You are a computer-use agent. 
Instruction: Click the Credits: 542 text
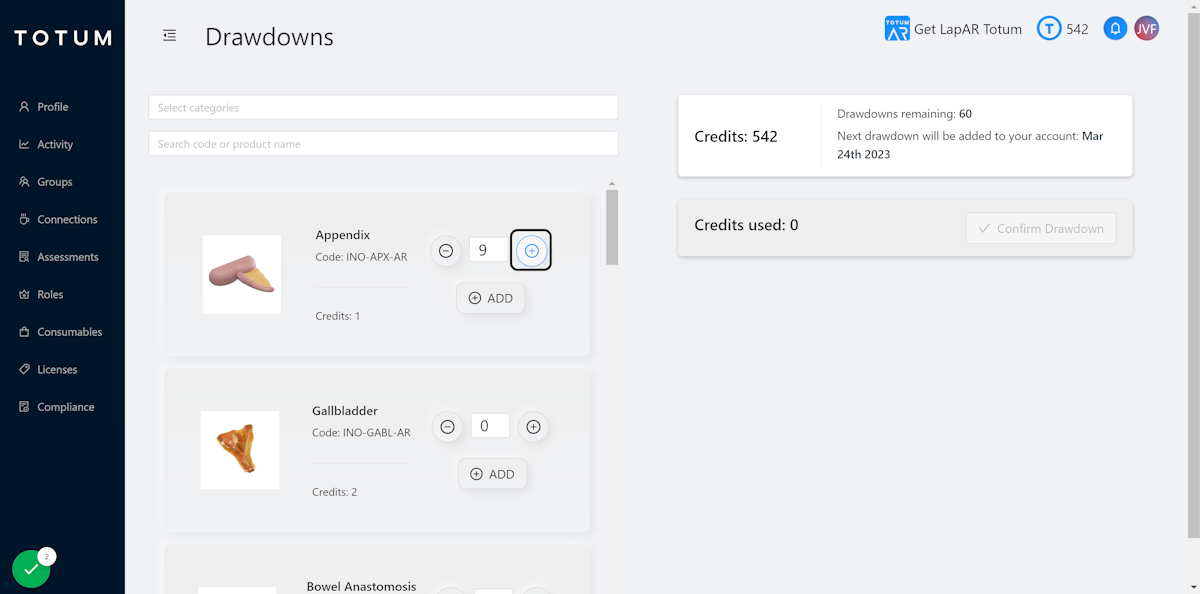pyautogui.click(x=736, y=136)
